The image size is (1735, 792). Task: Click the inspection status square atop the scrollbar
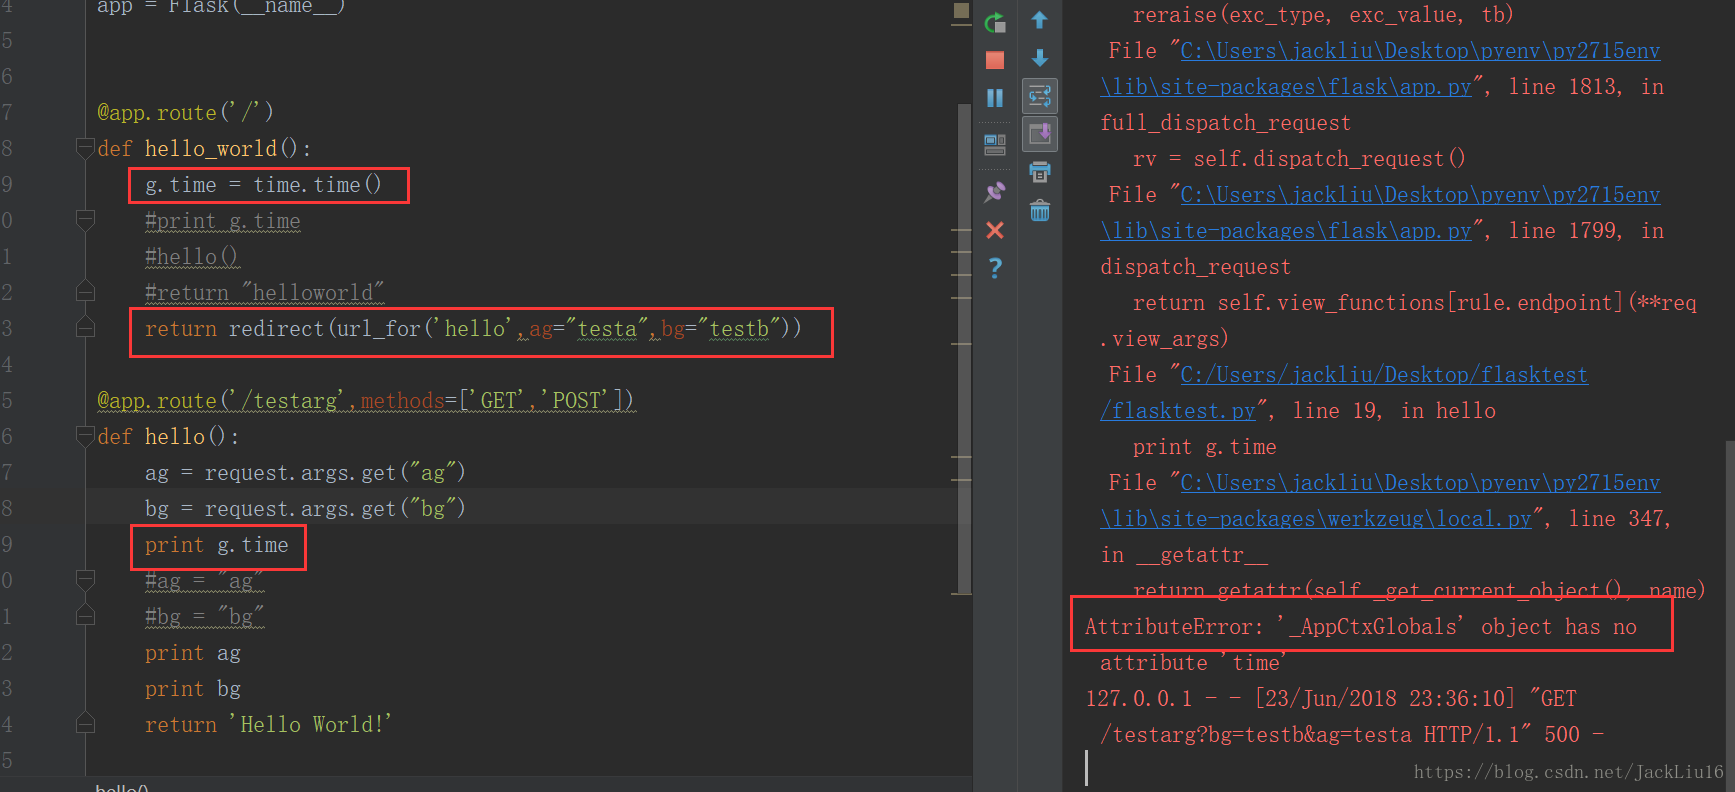point(961,10)
